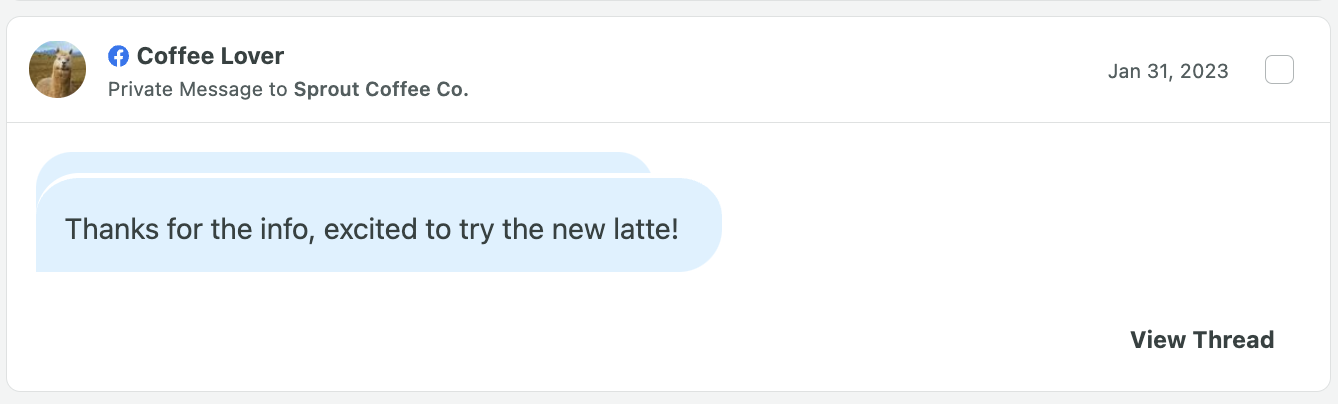Select this message using its checkbox

(x=1279, y=70)
